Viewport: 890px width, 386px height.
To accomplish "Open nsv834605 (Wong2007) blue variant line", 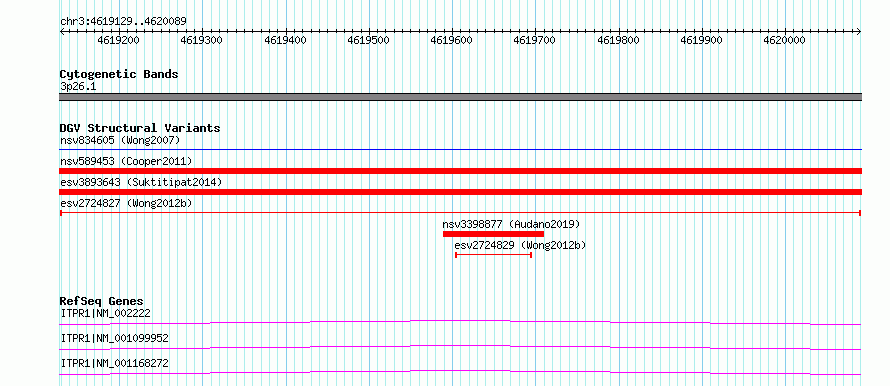I will pyautogui.click(x=460, y=150).
